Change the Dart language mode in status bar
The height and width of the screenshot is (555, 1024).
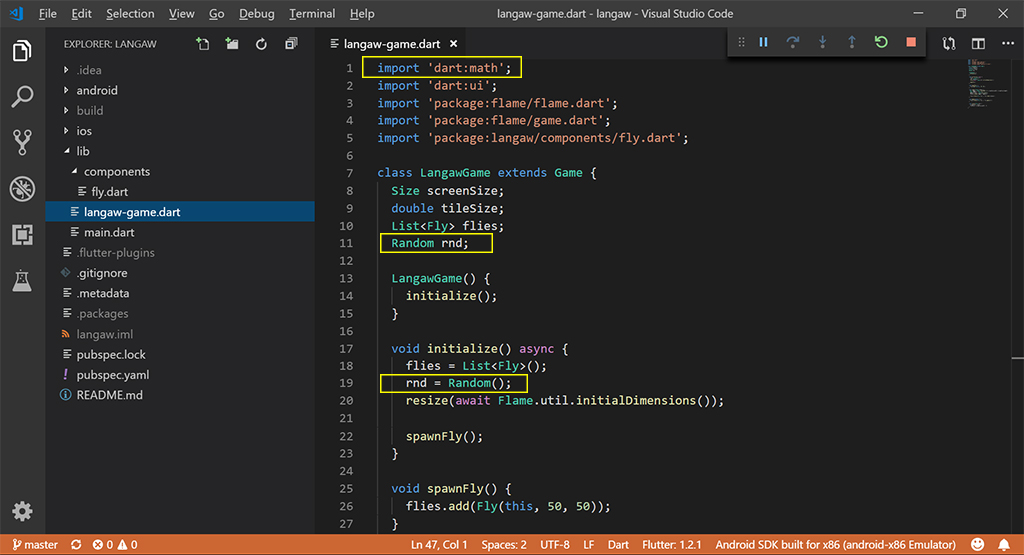[618, 545]
